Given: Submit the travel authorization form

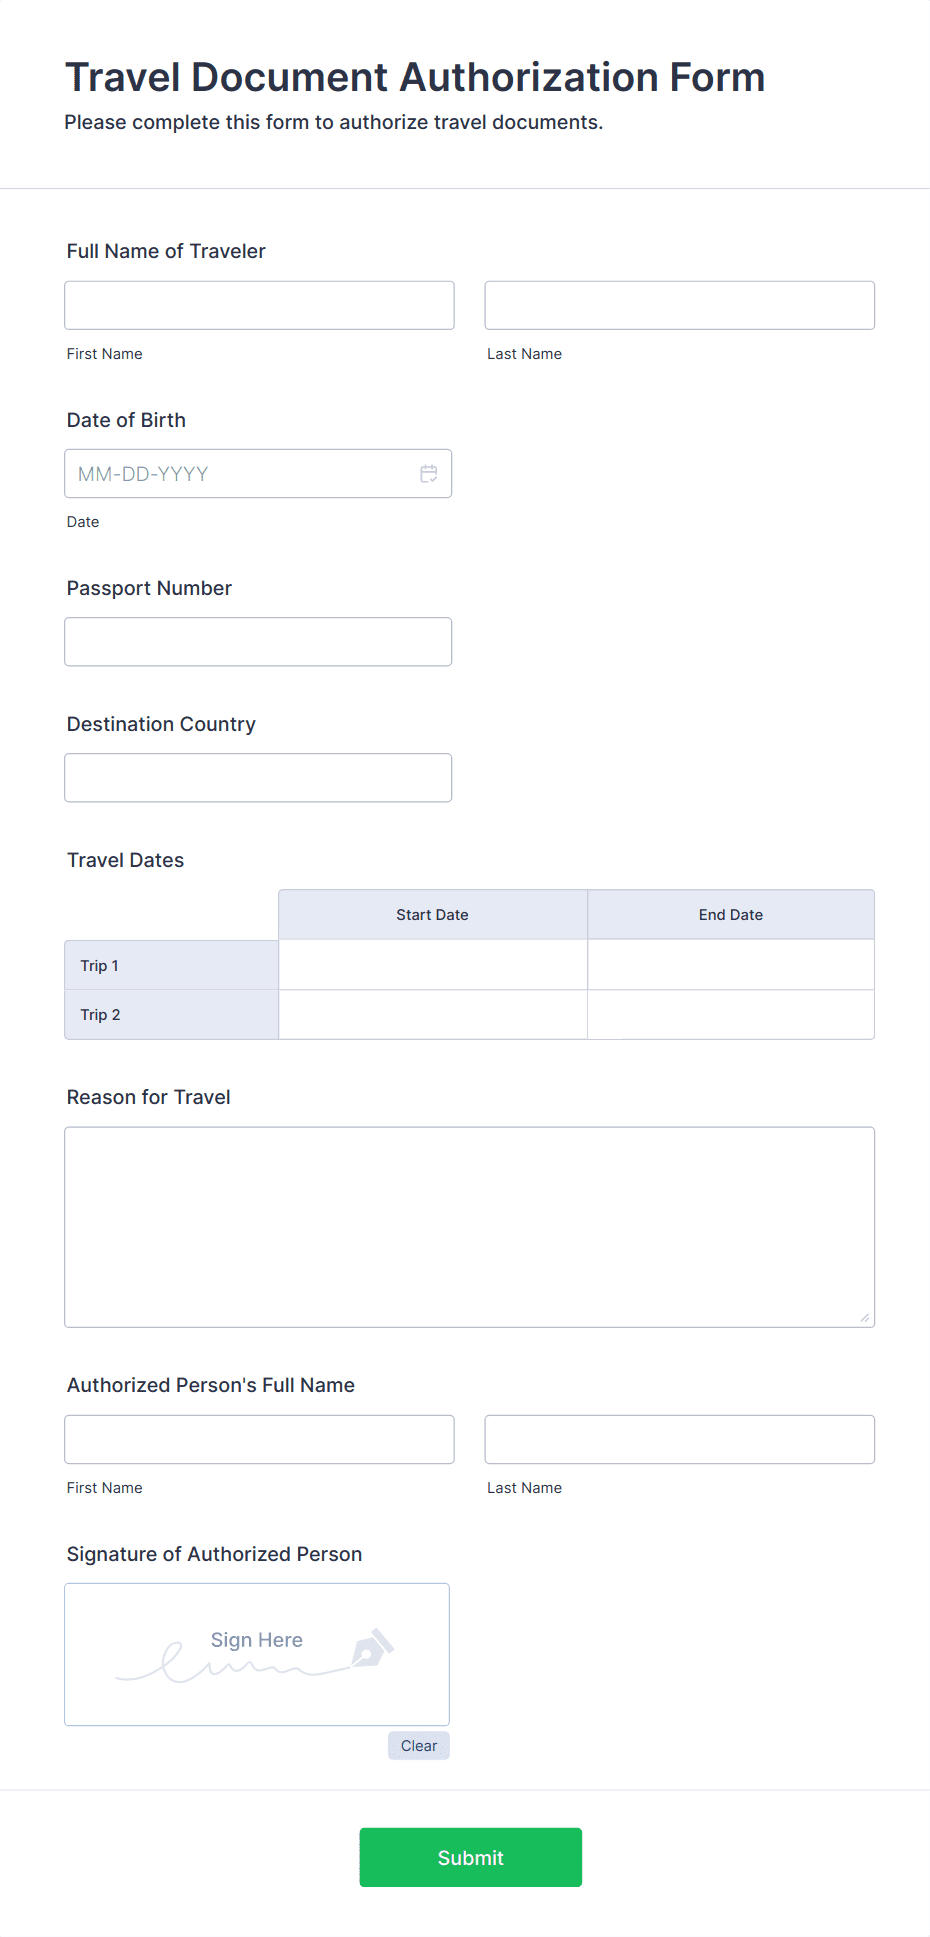Looking at the screenshot, I should point(470,1858).
